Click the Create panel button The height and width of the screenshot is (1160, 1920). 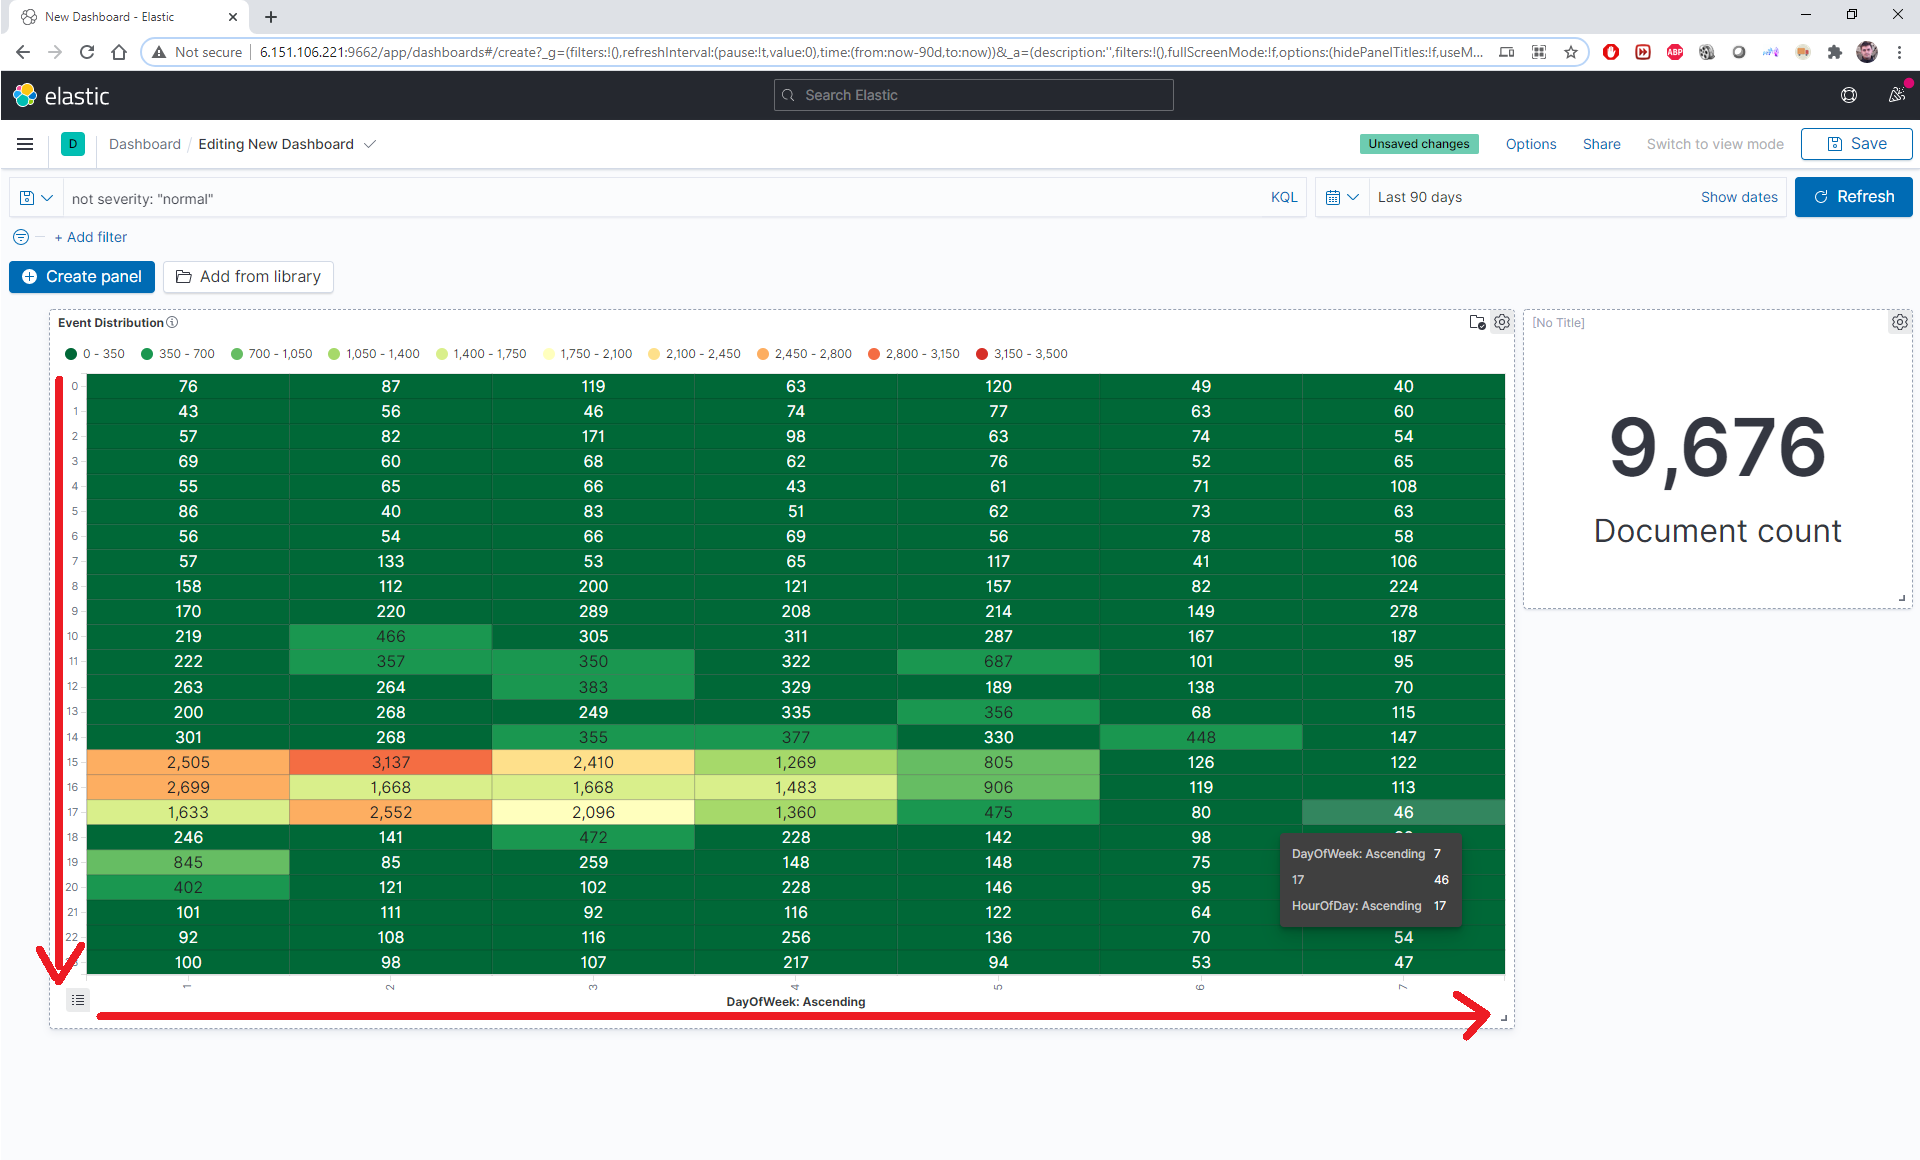click(82, 276)
